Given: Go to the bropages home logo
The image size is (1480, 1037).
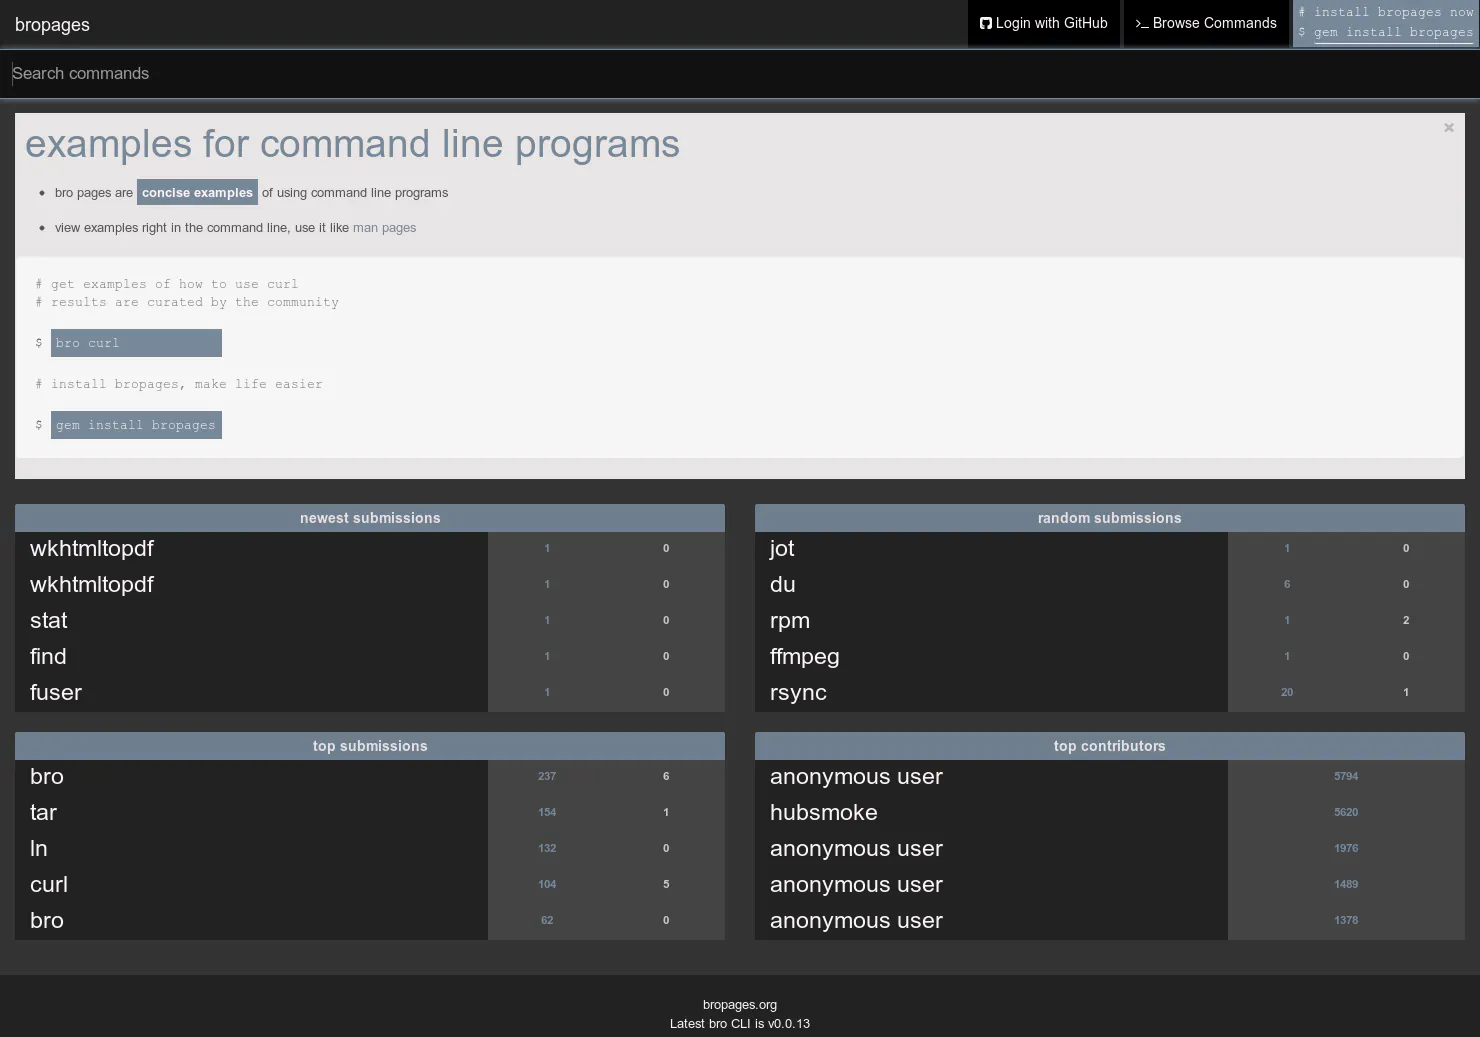Looking at the screenshot, I should (52, 24).
